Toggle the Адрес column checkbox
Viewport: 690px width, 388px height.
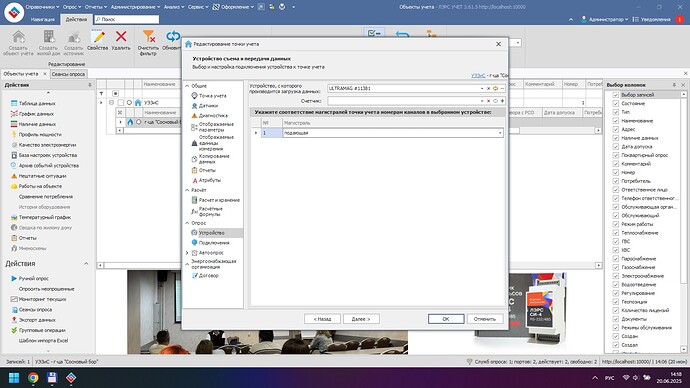click(616, 129)
